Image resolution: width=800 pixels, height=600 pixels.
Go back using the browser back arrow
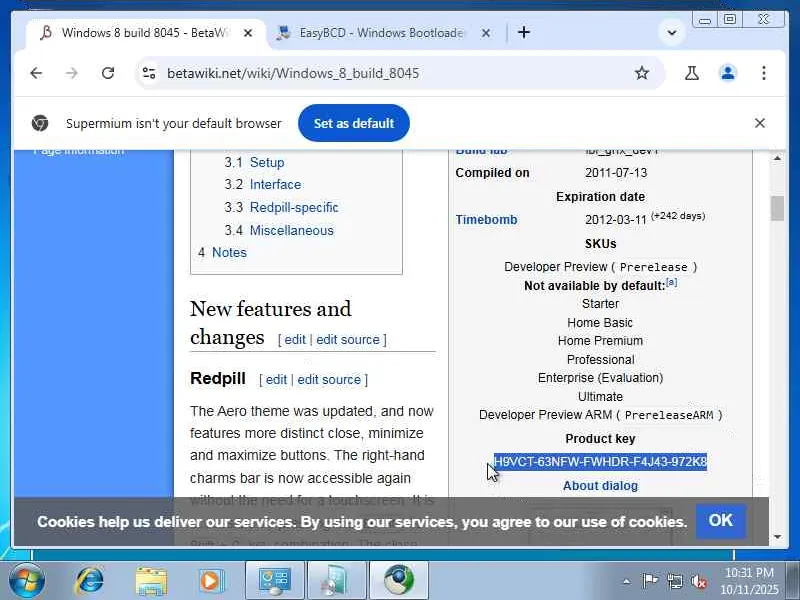coord(36,73)
